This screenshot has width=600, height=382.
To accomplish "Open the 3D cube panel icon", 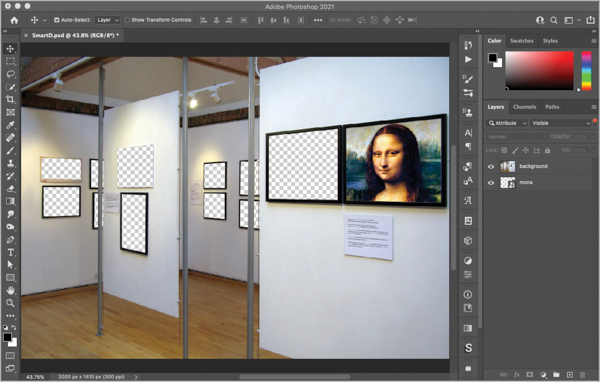I will 468,241.
